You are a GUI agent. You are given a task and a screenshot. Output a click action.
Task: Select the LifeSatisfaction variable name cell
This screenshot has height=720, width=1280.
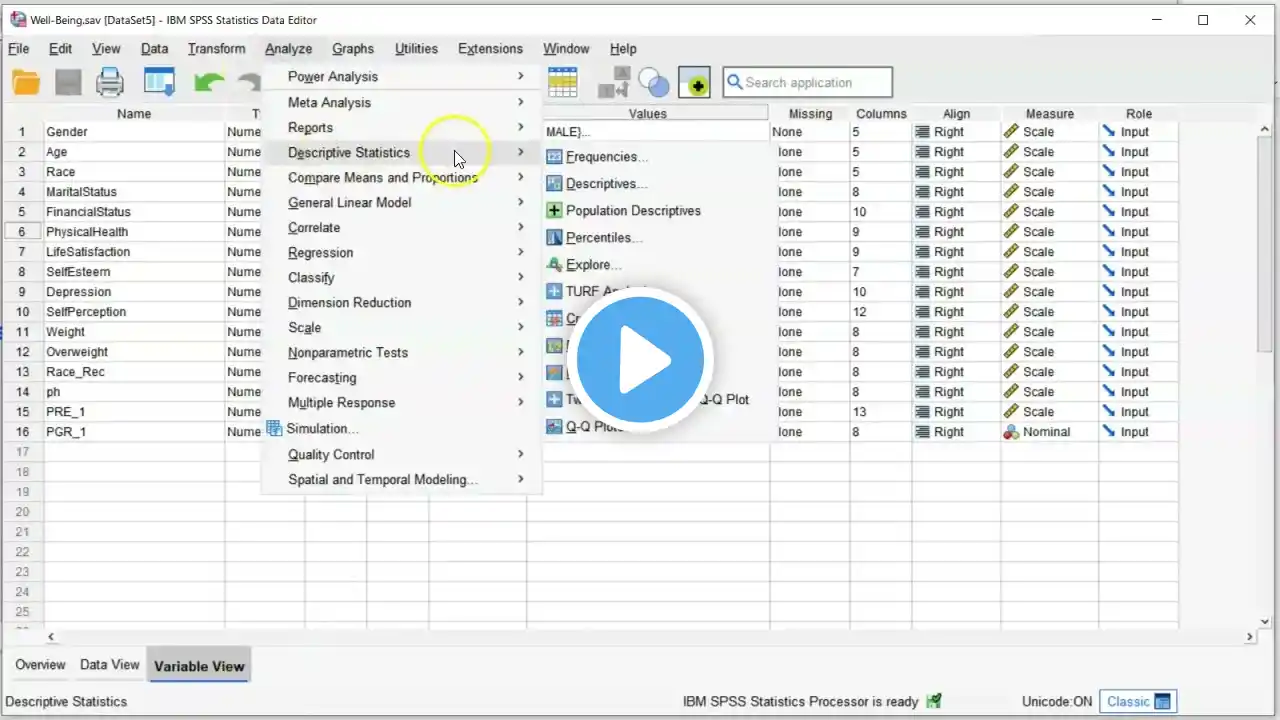coord(134,252)
